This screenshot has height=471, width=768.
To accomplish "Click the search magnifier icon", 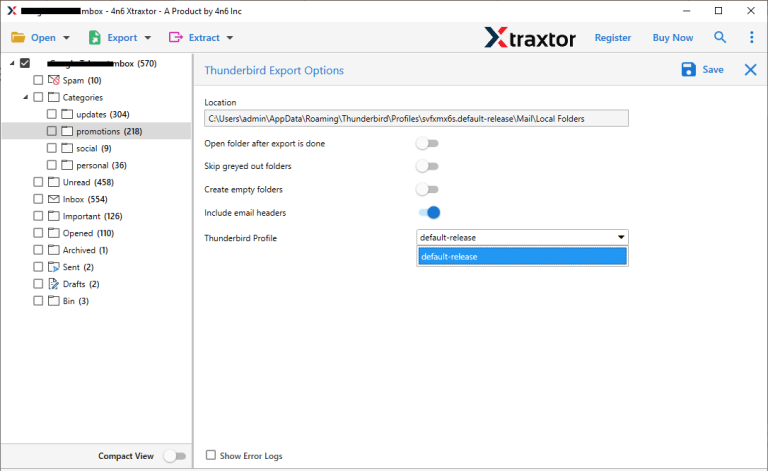I will (720, 38).
